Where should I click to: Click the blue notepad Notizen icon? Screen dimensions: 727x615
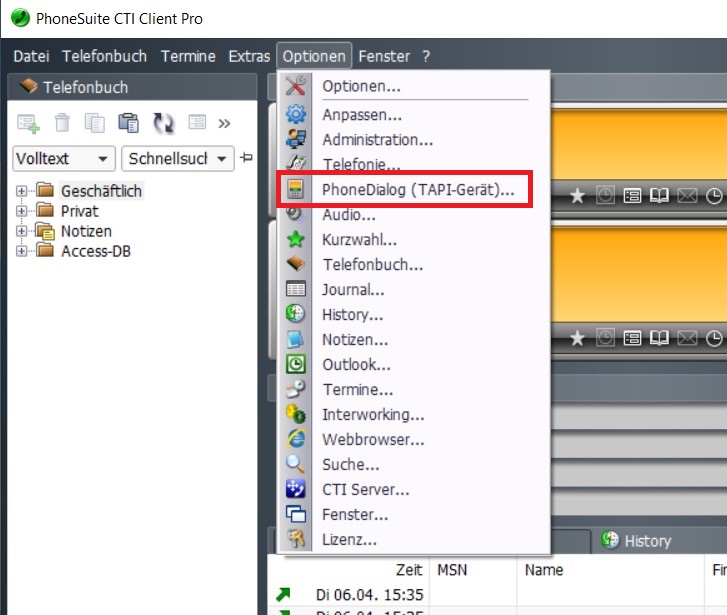[x=295, y=340]
